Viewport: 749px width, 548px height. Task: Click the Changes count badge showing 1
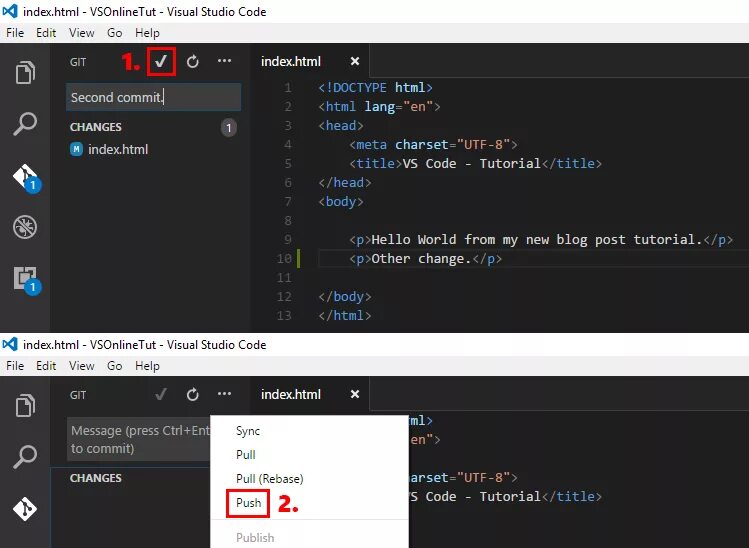coord(228,128)
